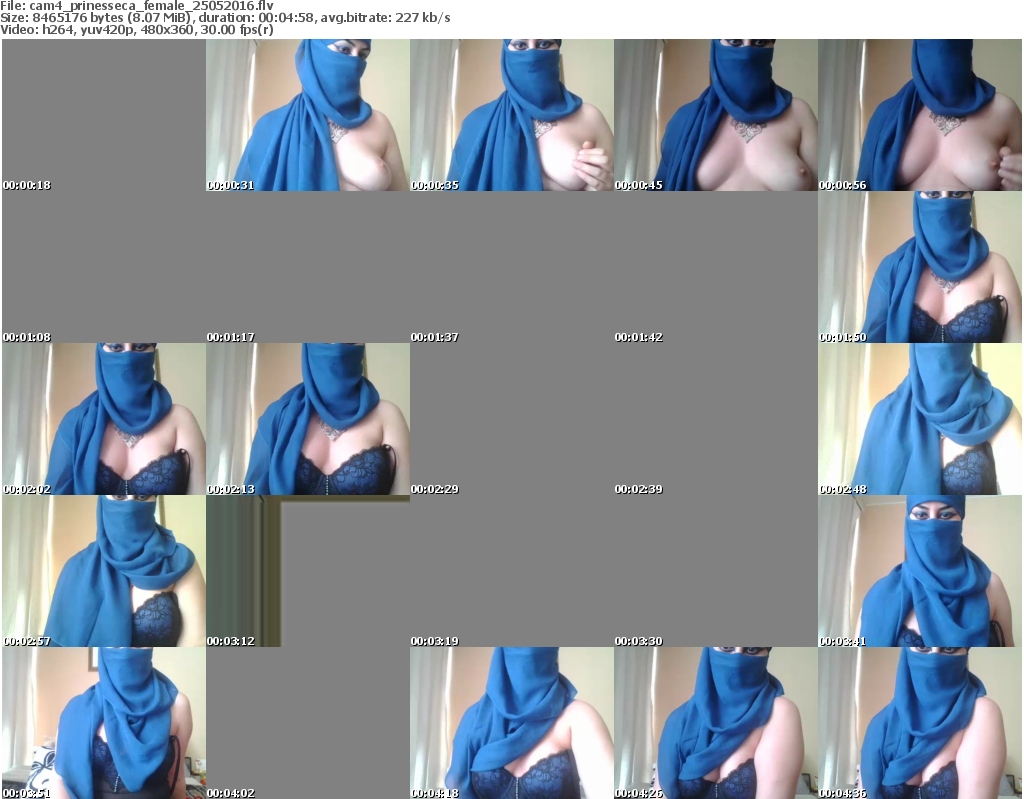Select the gray frame stamped 00:01:42
This screenshot has width=1024, height=799.
pos(716,267)
